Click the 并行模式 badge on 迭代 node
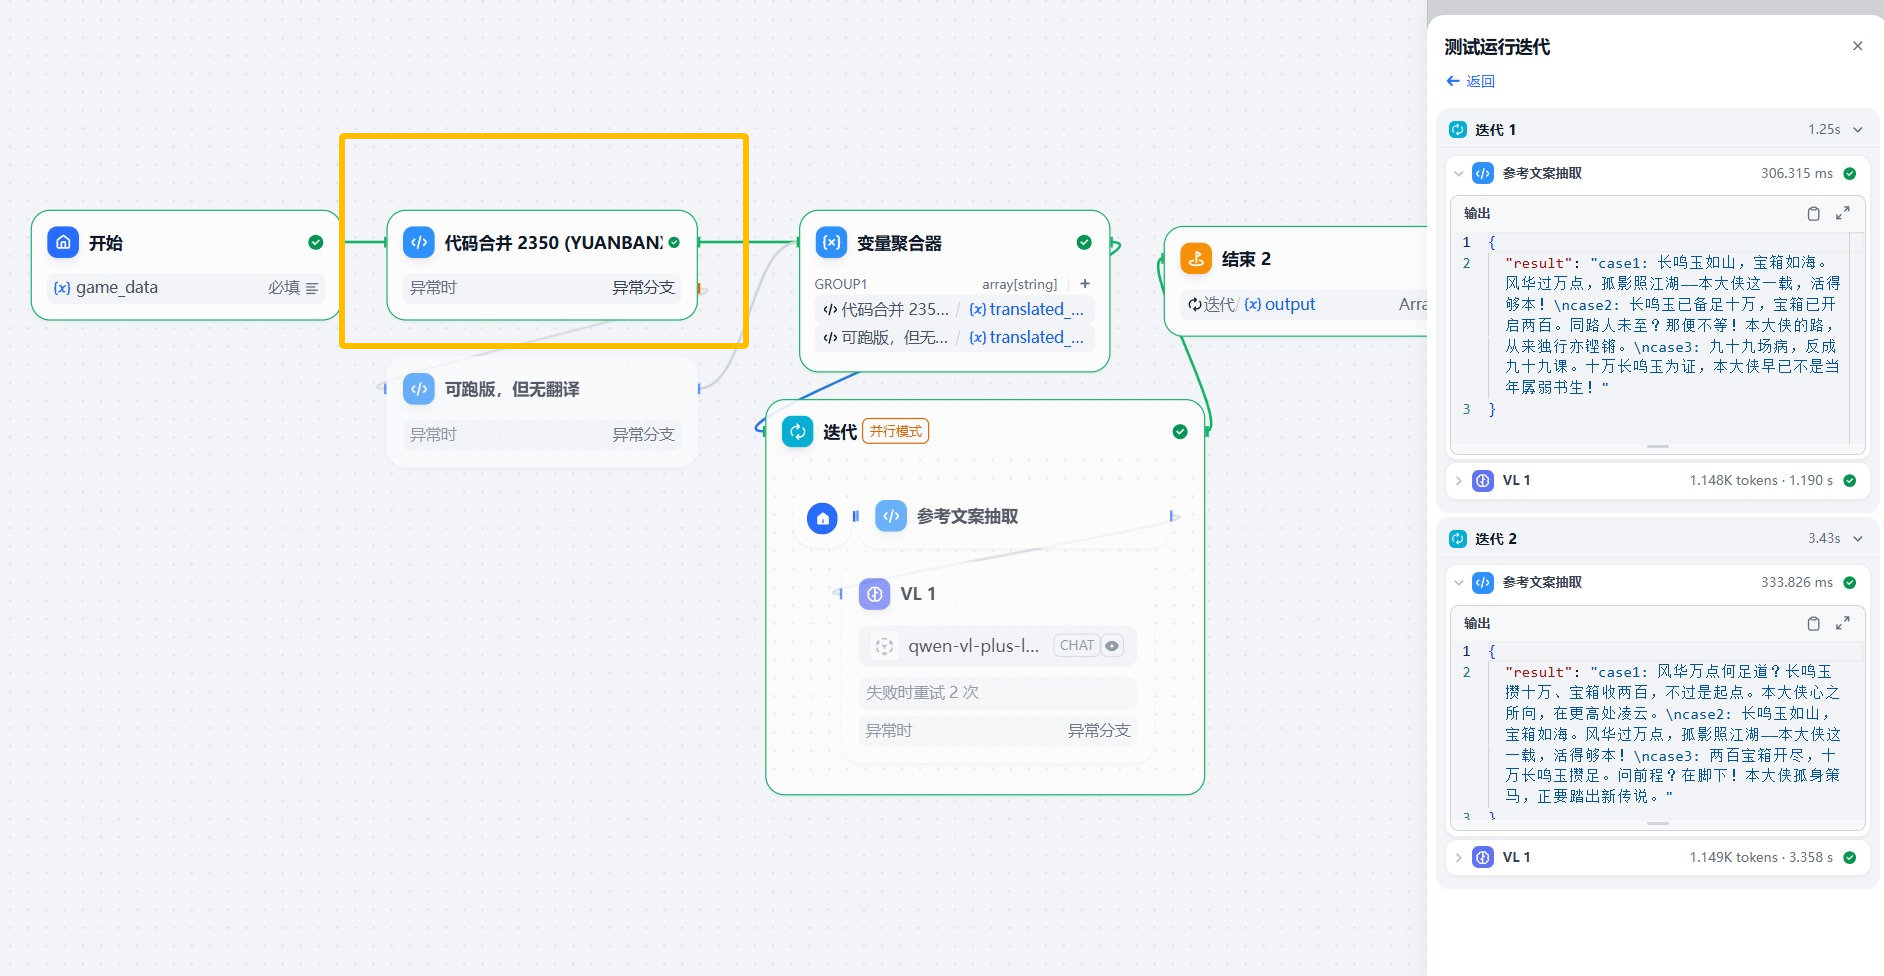 (896, 431)
